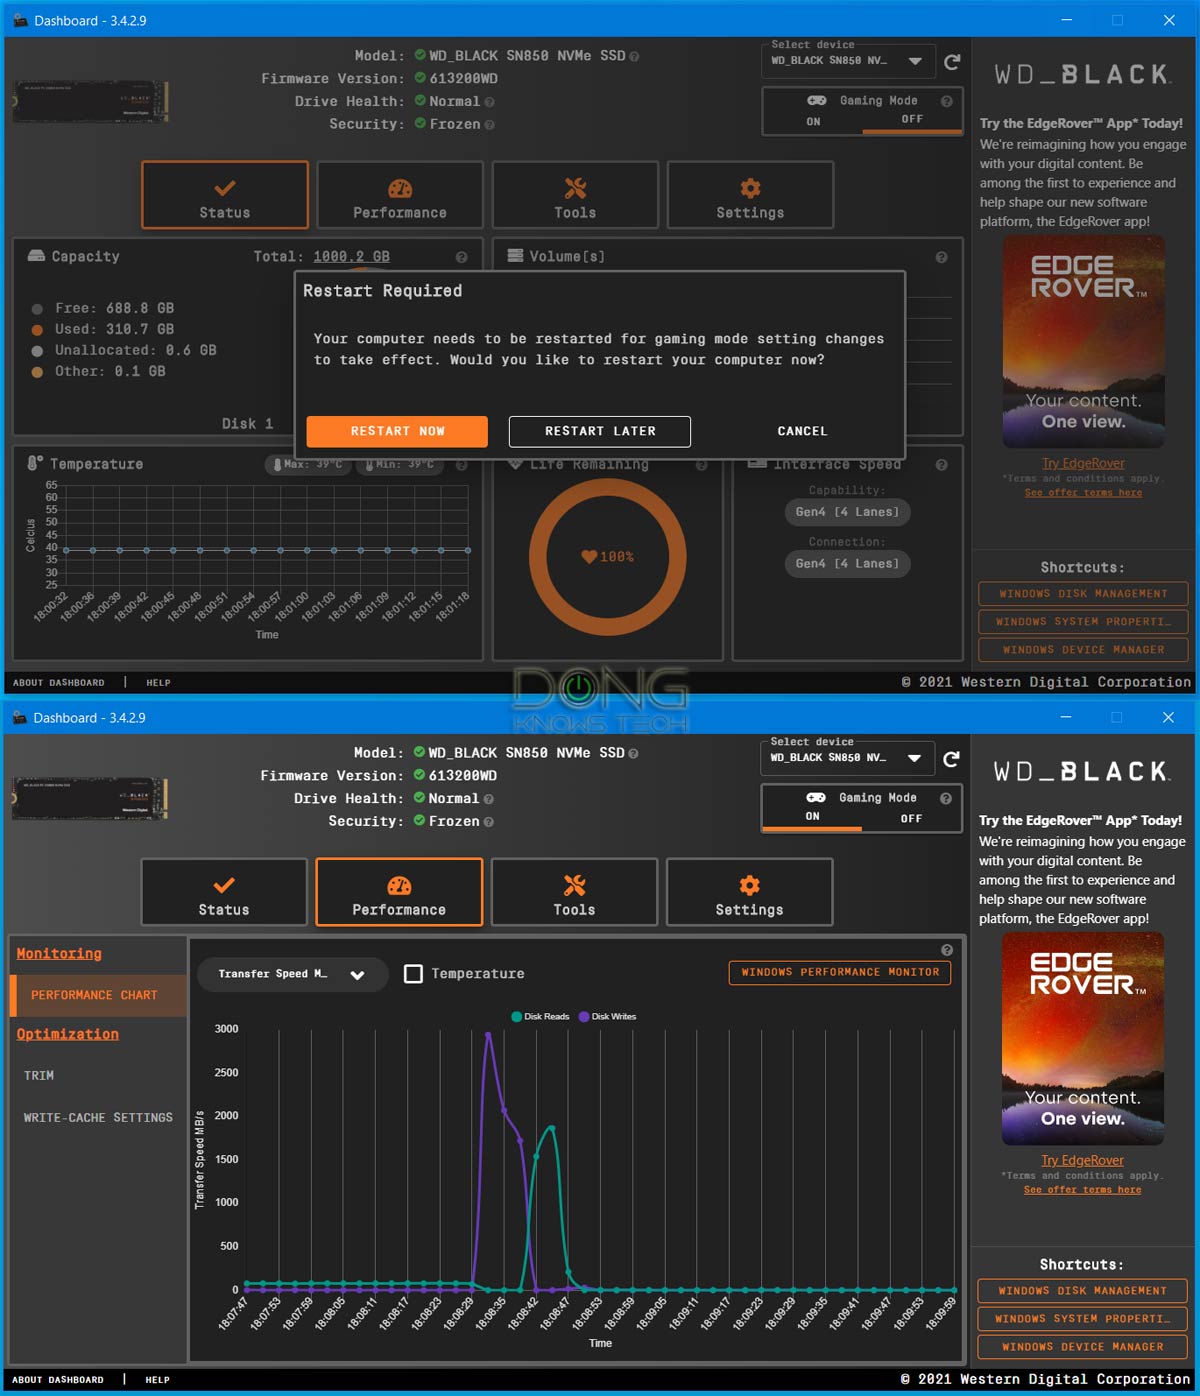
Task: Toggle the Disk Reads legend series
Action: coord(540,1016)
